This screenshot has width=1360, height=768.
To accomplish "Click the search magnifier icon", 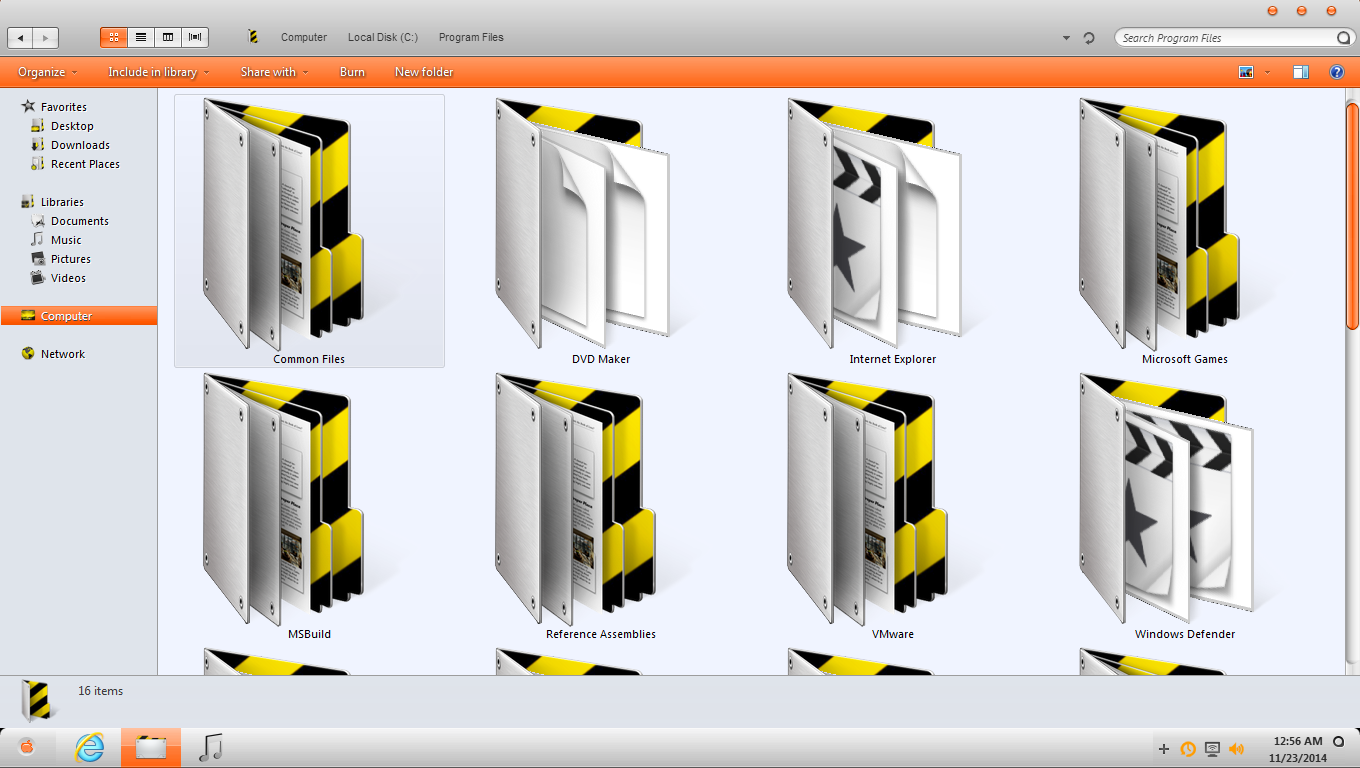I will click(x=1344, y=38).
